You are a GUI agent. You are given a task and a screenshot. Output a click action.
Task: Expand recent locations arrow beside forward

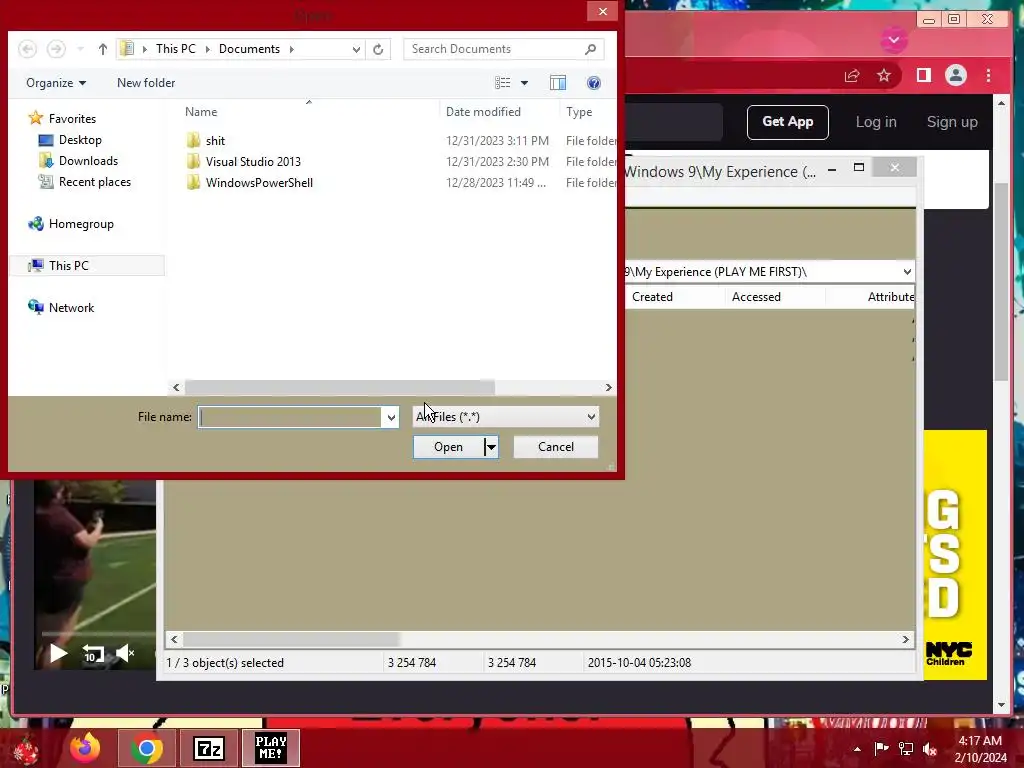coord(80,49)
